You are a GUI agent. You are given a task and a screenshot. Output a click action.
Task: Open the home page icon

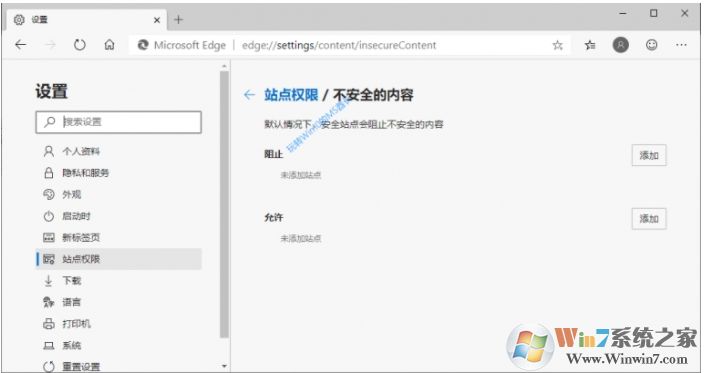click(x=109, y=44)
